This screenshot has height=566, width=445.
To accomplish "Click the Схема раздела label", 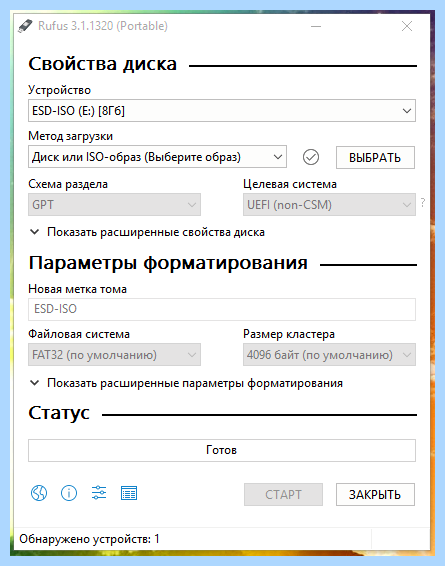I will (x=68, y=184).
